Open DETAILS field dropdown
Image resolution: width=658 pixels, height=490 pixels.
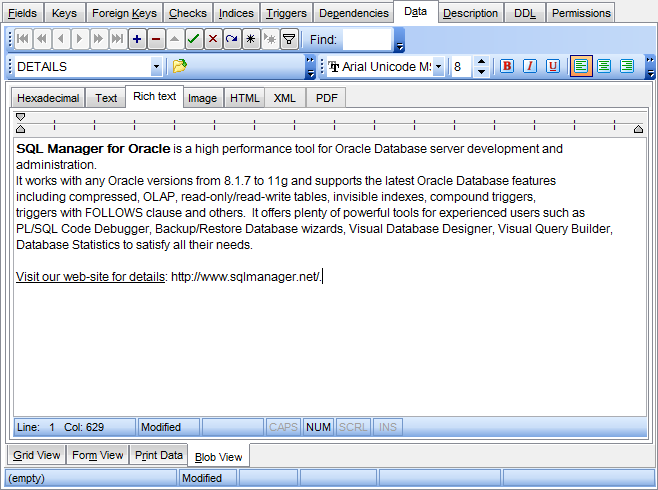(x=157, y=66)
